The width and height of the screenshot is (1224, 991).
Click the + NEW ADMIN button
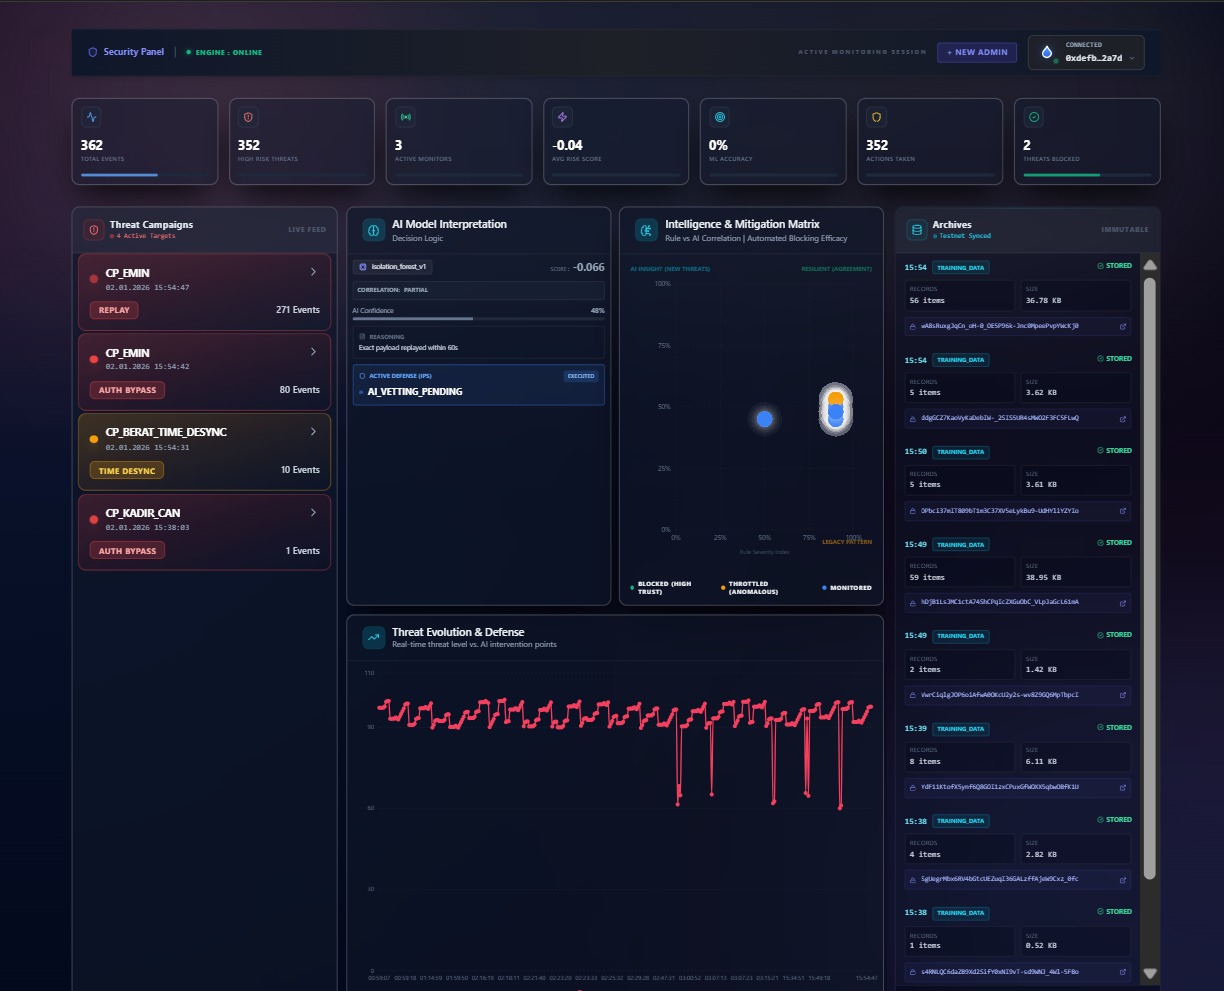pos(977,52)
